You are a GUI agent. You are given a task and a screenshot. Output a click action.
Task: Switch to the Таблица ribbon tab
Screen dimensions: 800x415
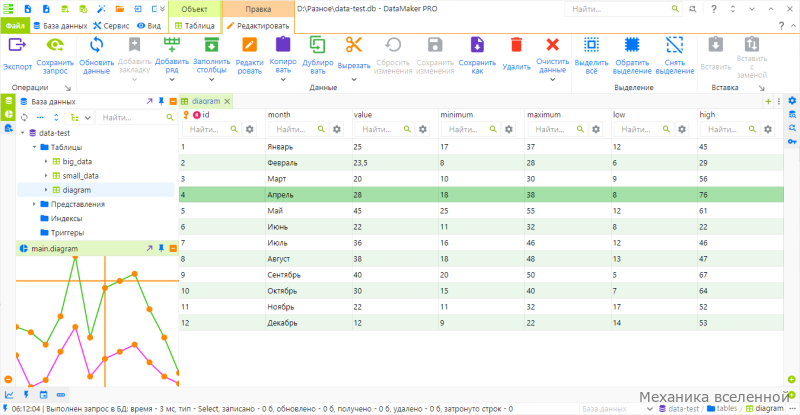coord(194,26)
